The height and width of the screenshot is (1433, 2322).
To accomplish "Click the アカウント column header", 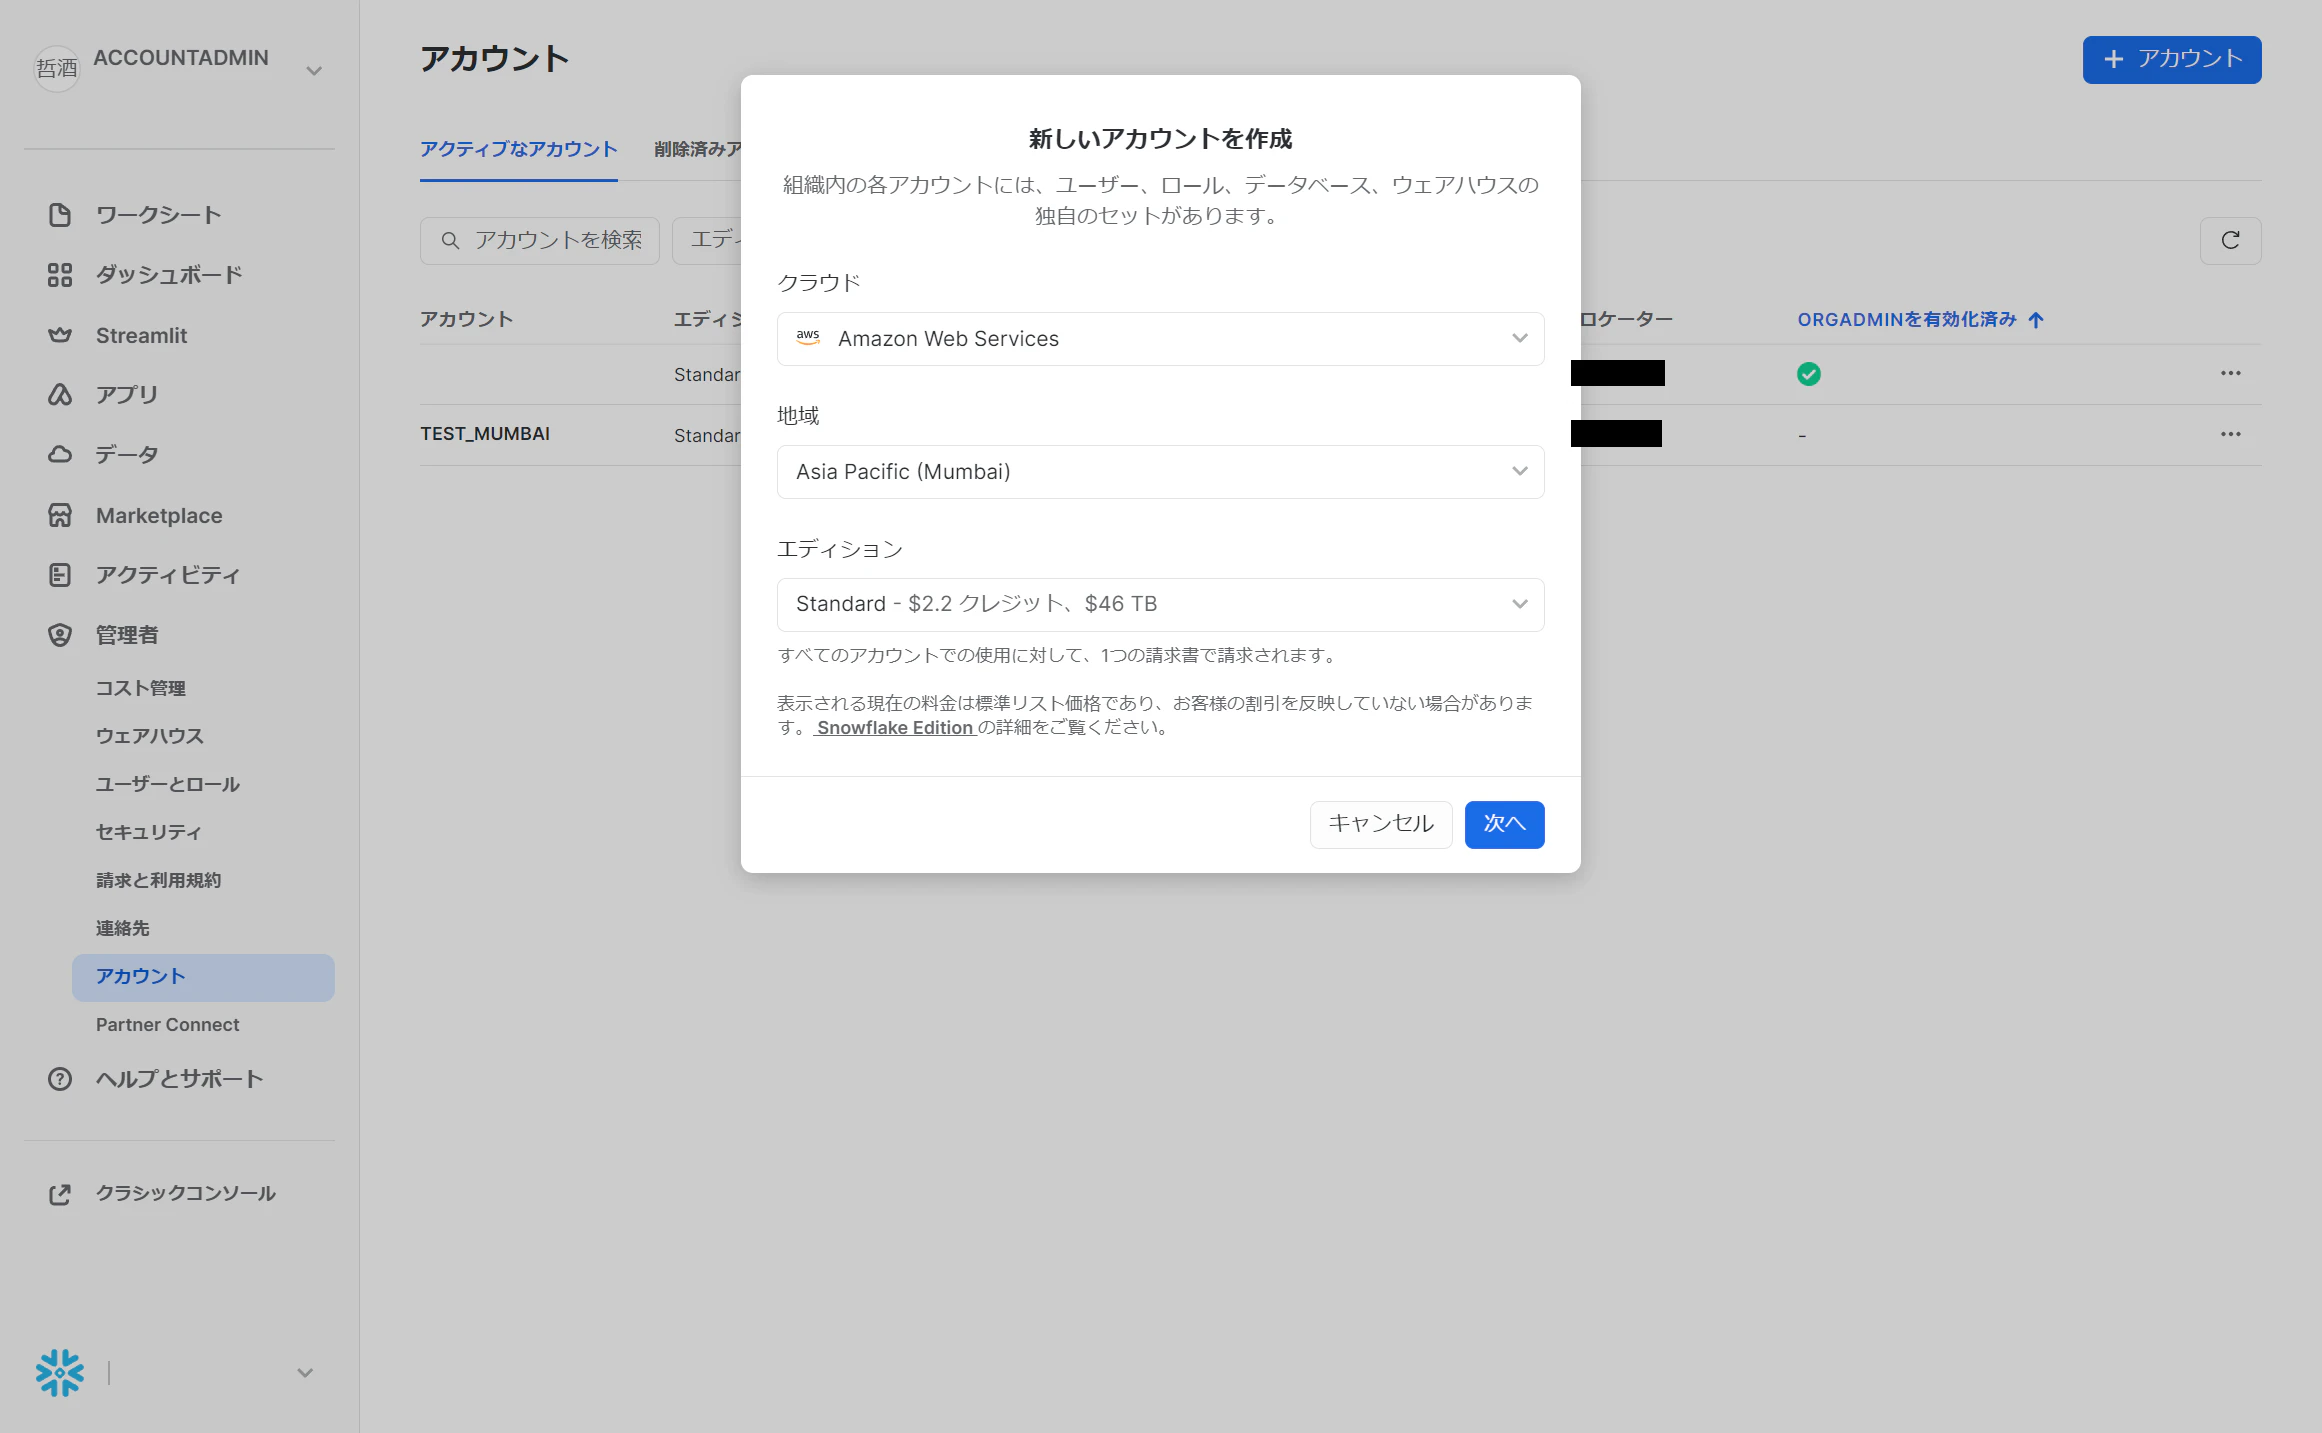I will click(466, 319).
